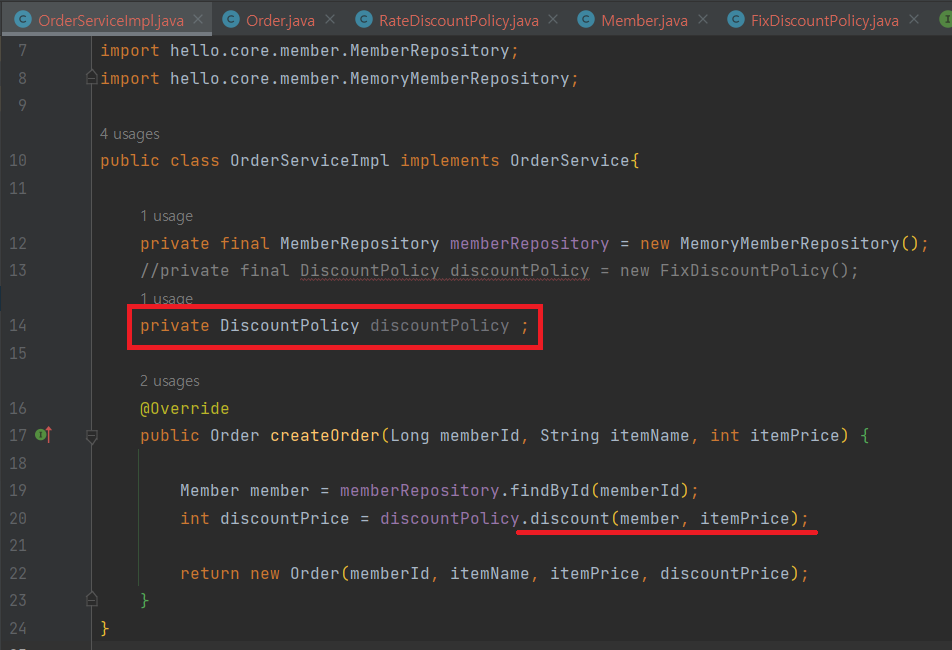Click the MemberRepository import on line 7

[x=310, y=51]
